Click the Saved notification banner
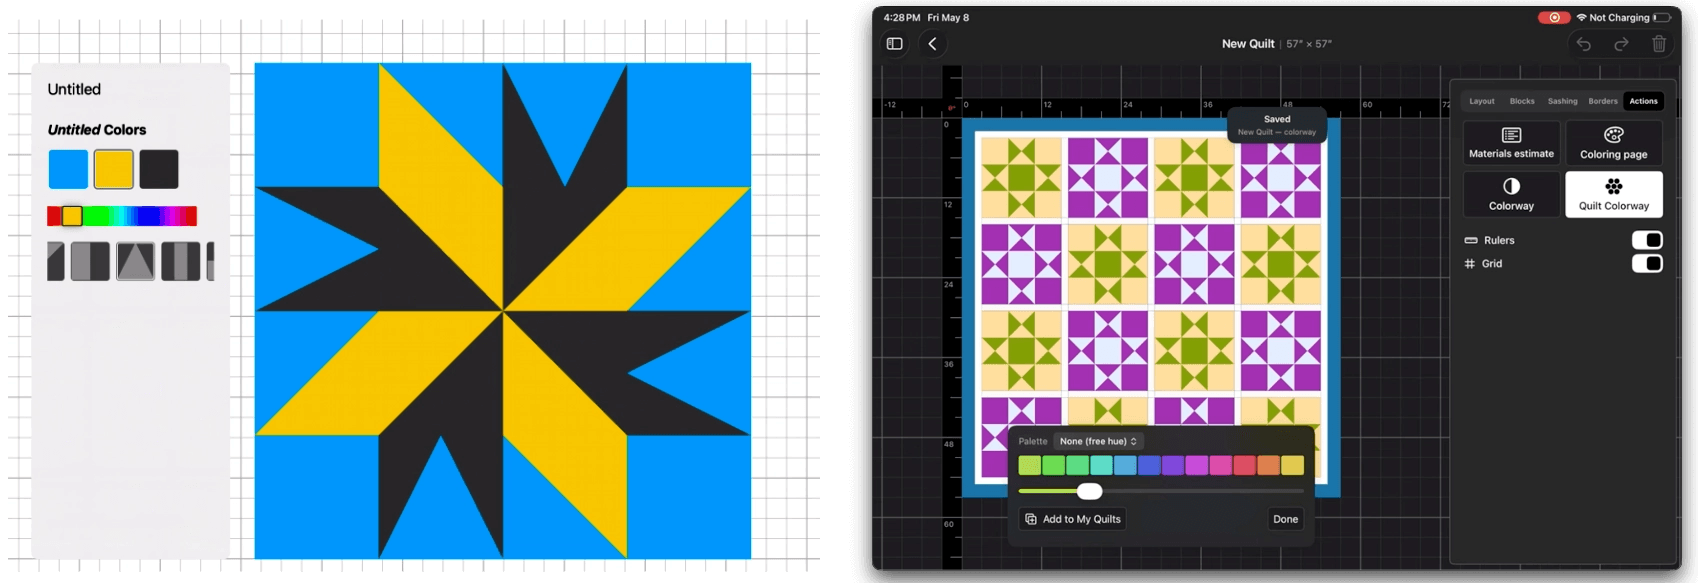 coord(1277,125)
